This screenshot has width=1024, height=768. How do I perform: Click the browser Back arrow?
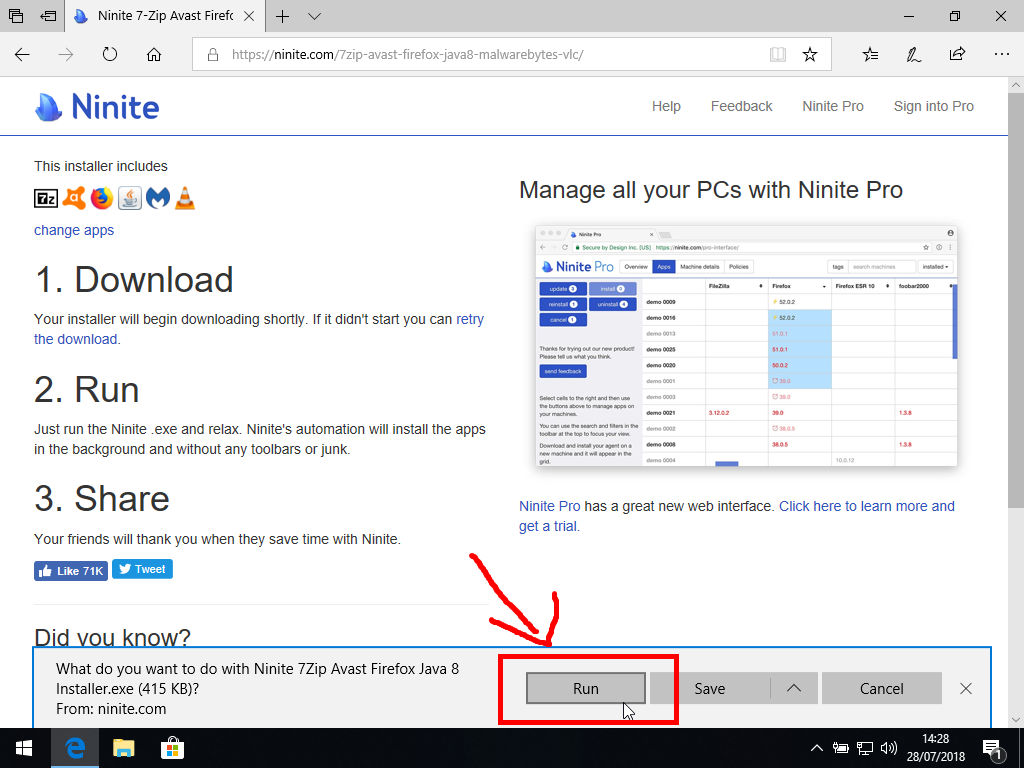22,54
